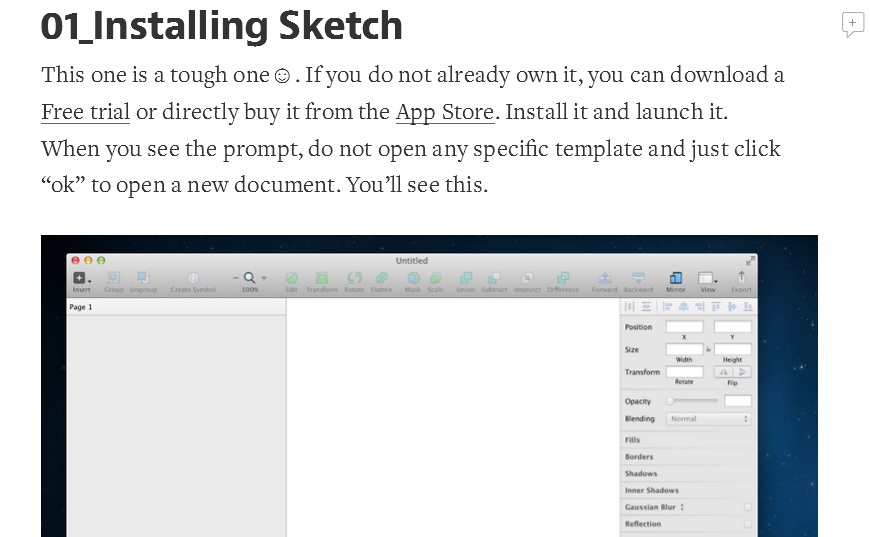Click the zoom magnifier icon showing 100%
Screen dimensions: 870x537
(250, 278)
